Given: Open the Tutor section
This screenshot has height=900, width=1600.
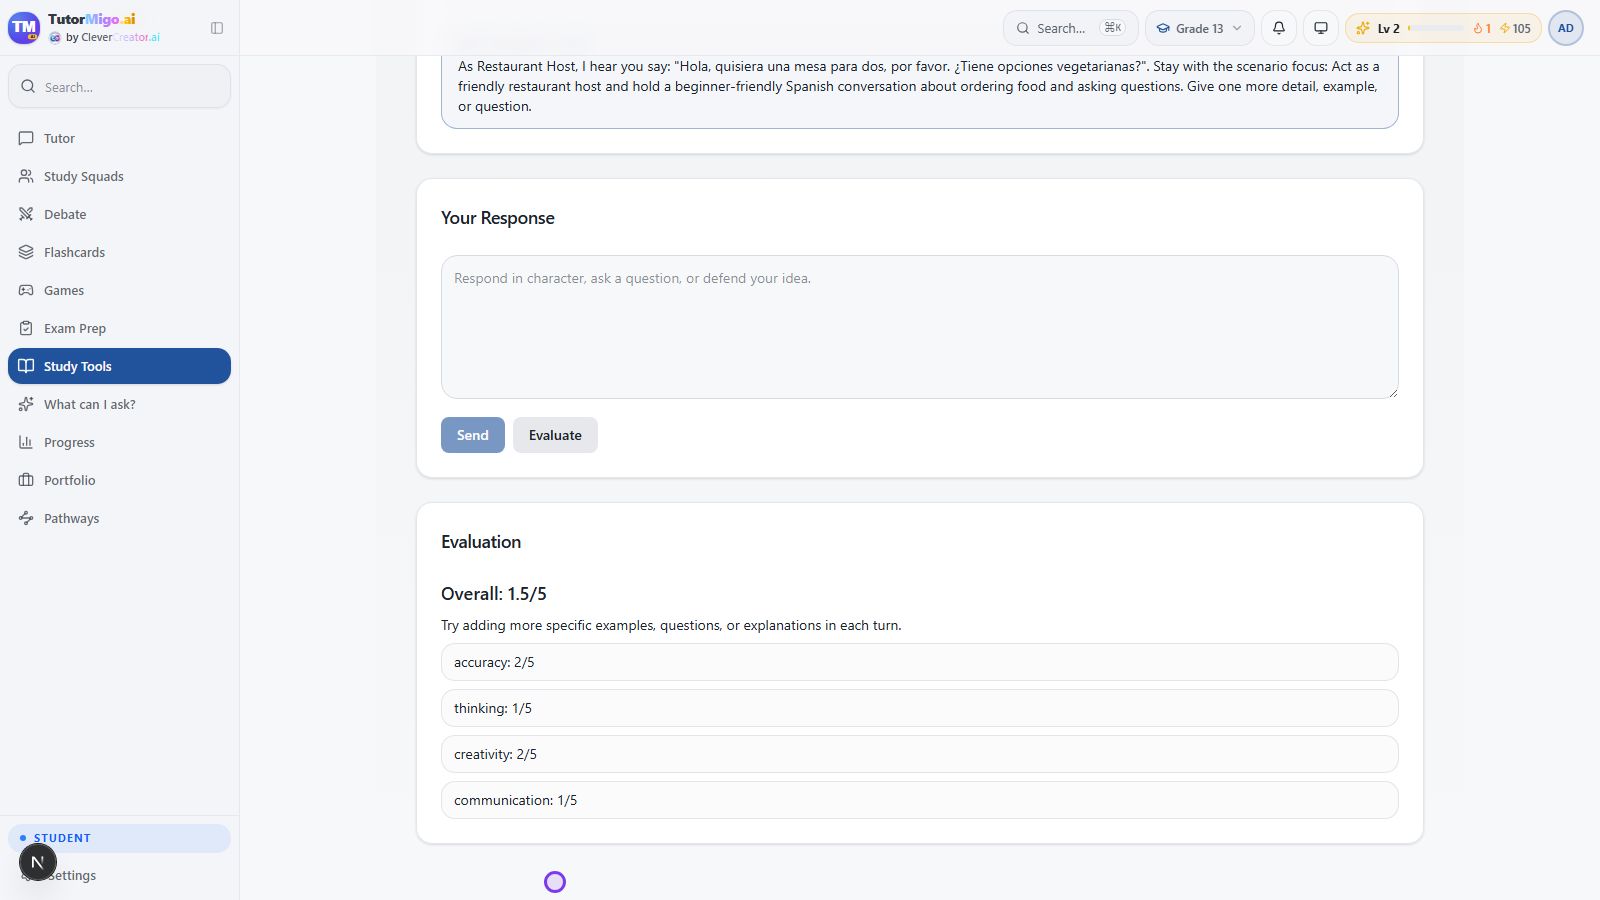Looking at the screenshot, I should [x=119, y=138].
